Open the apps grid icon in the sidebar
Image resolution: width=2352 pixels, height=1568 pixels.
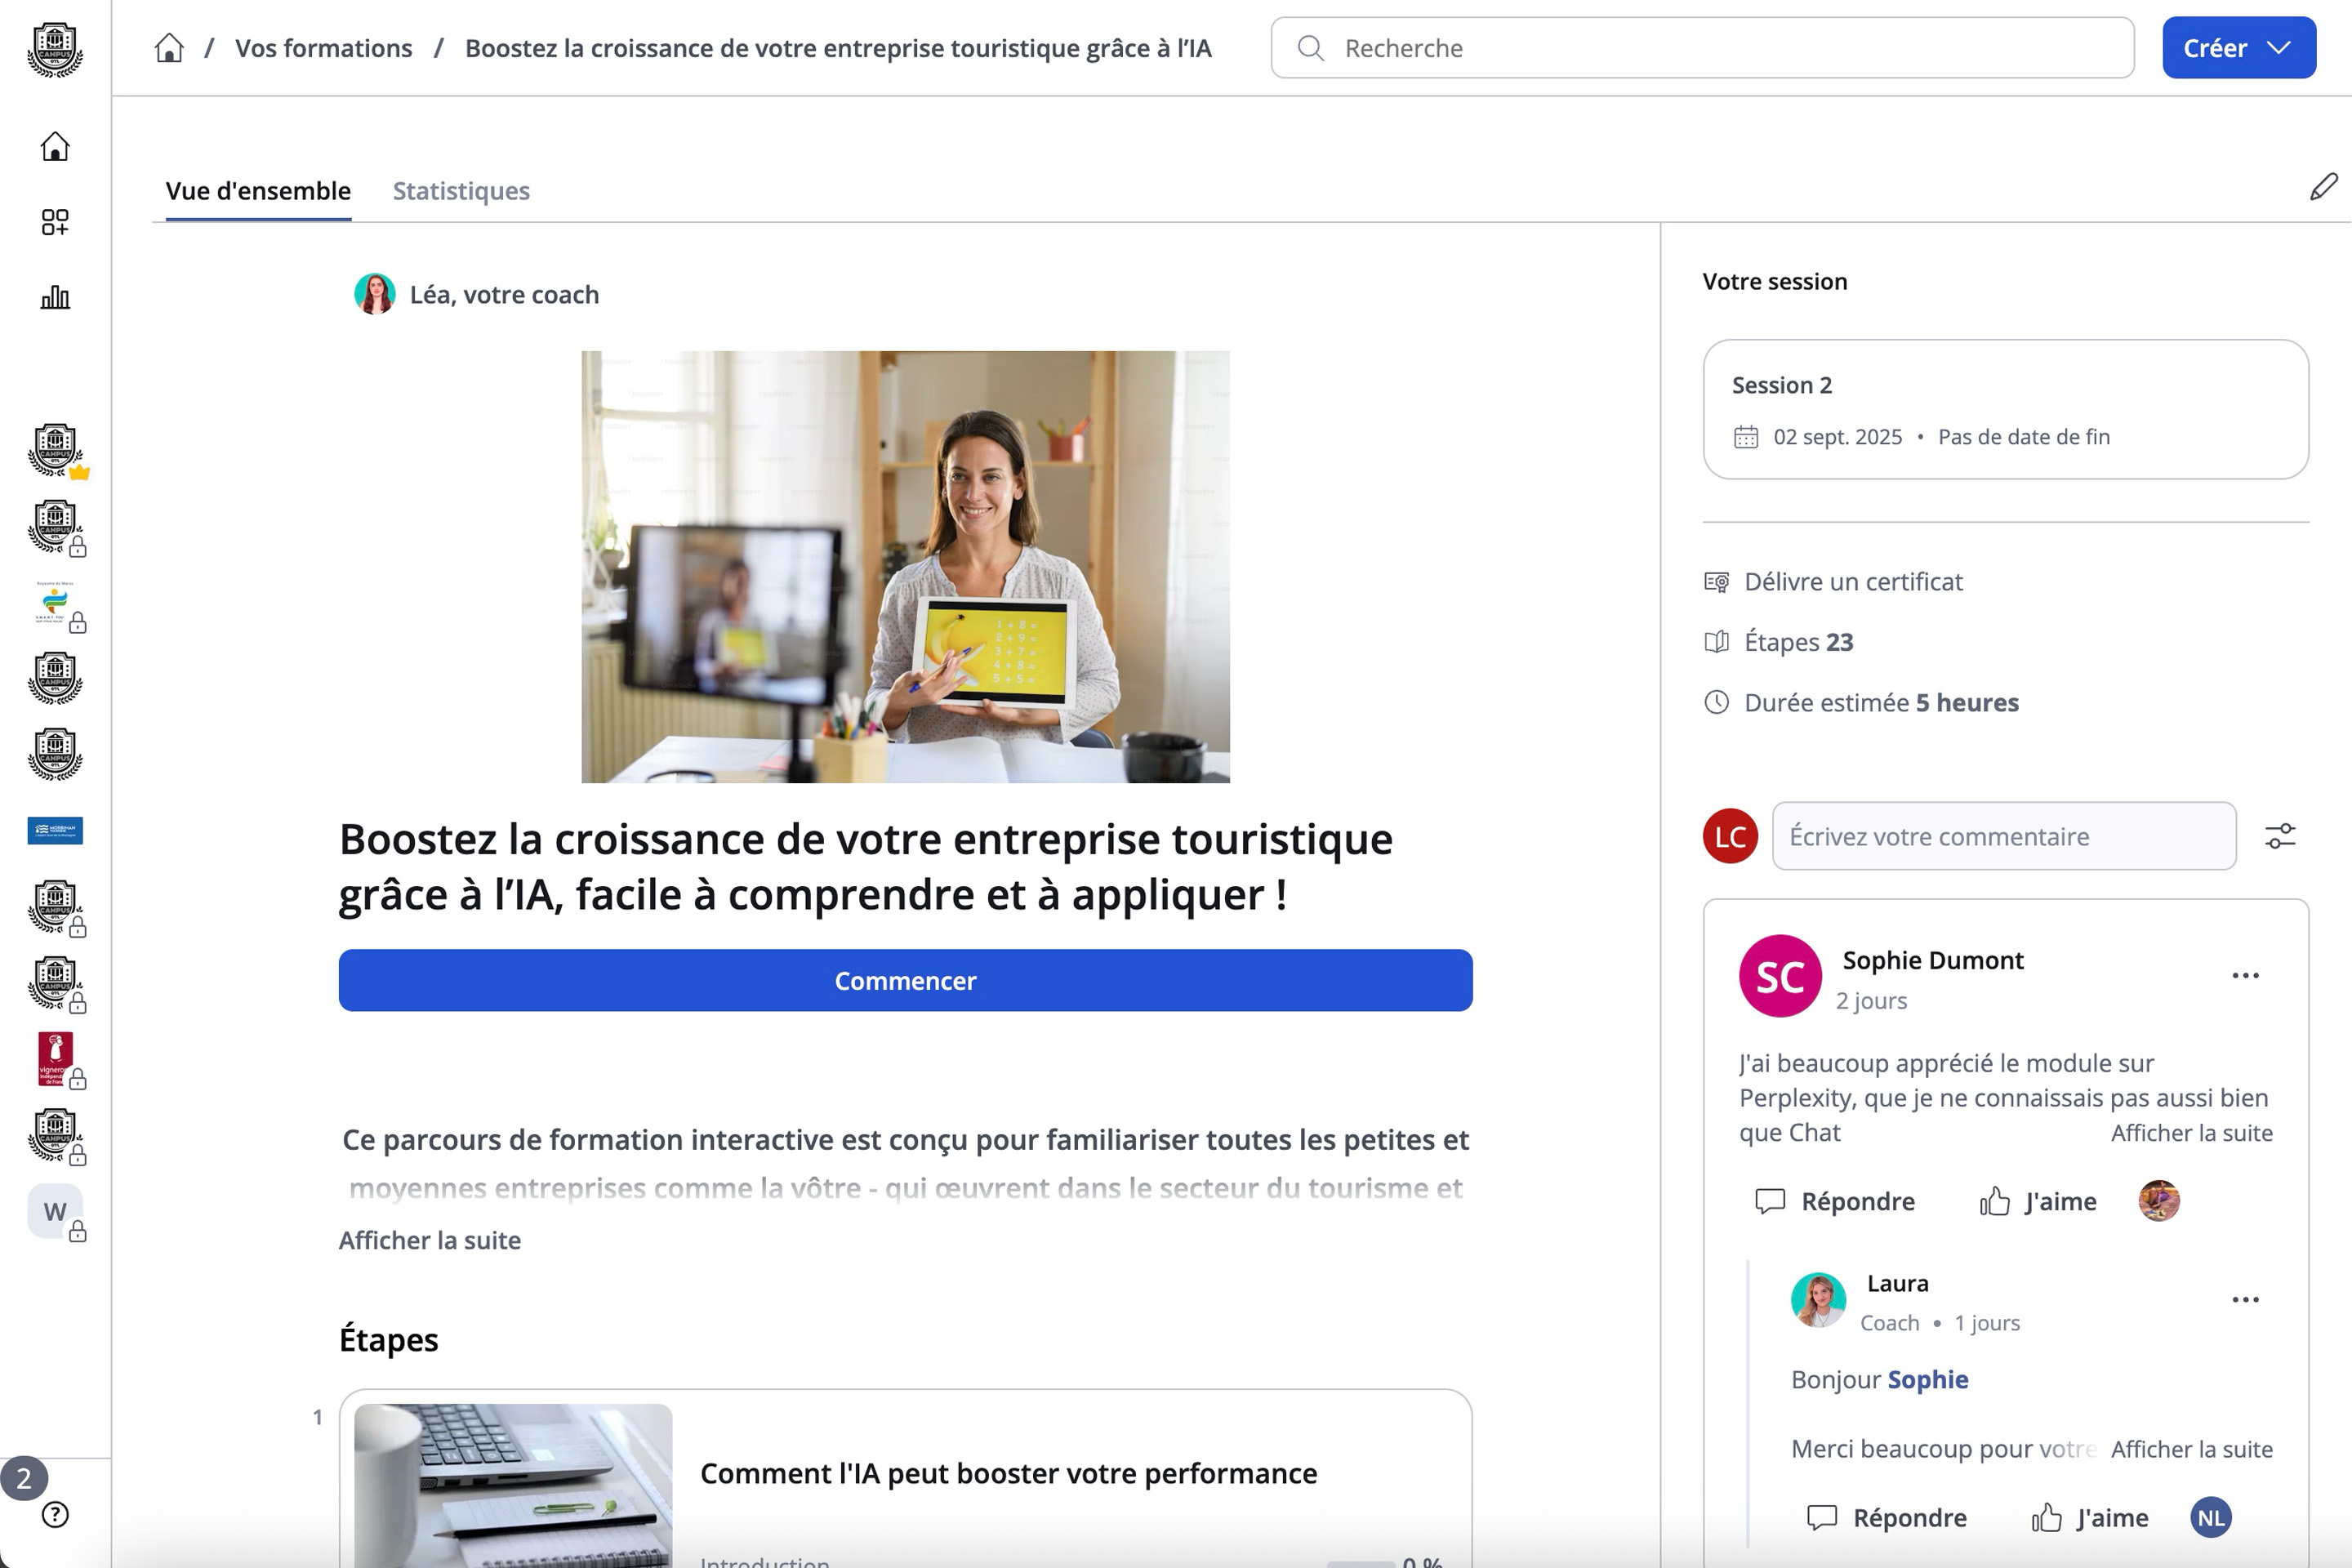[55, 222]
